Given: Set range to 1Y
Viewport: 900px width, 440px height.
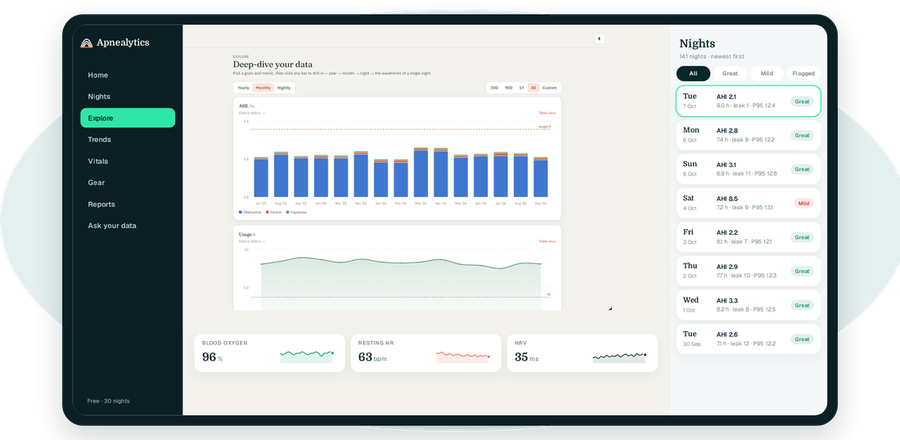Looking at the screenshot, I should point(522,88).
